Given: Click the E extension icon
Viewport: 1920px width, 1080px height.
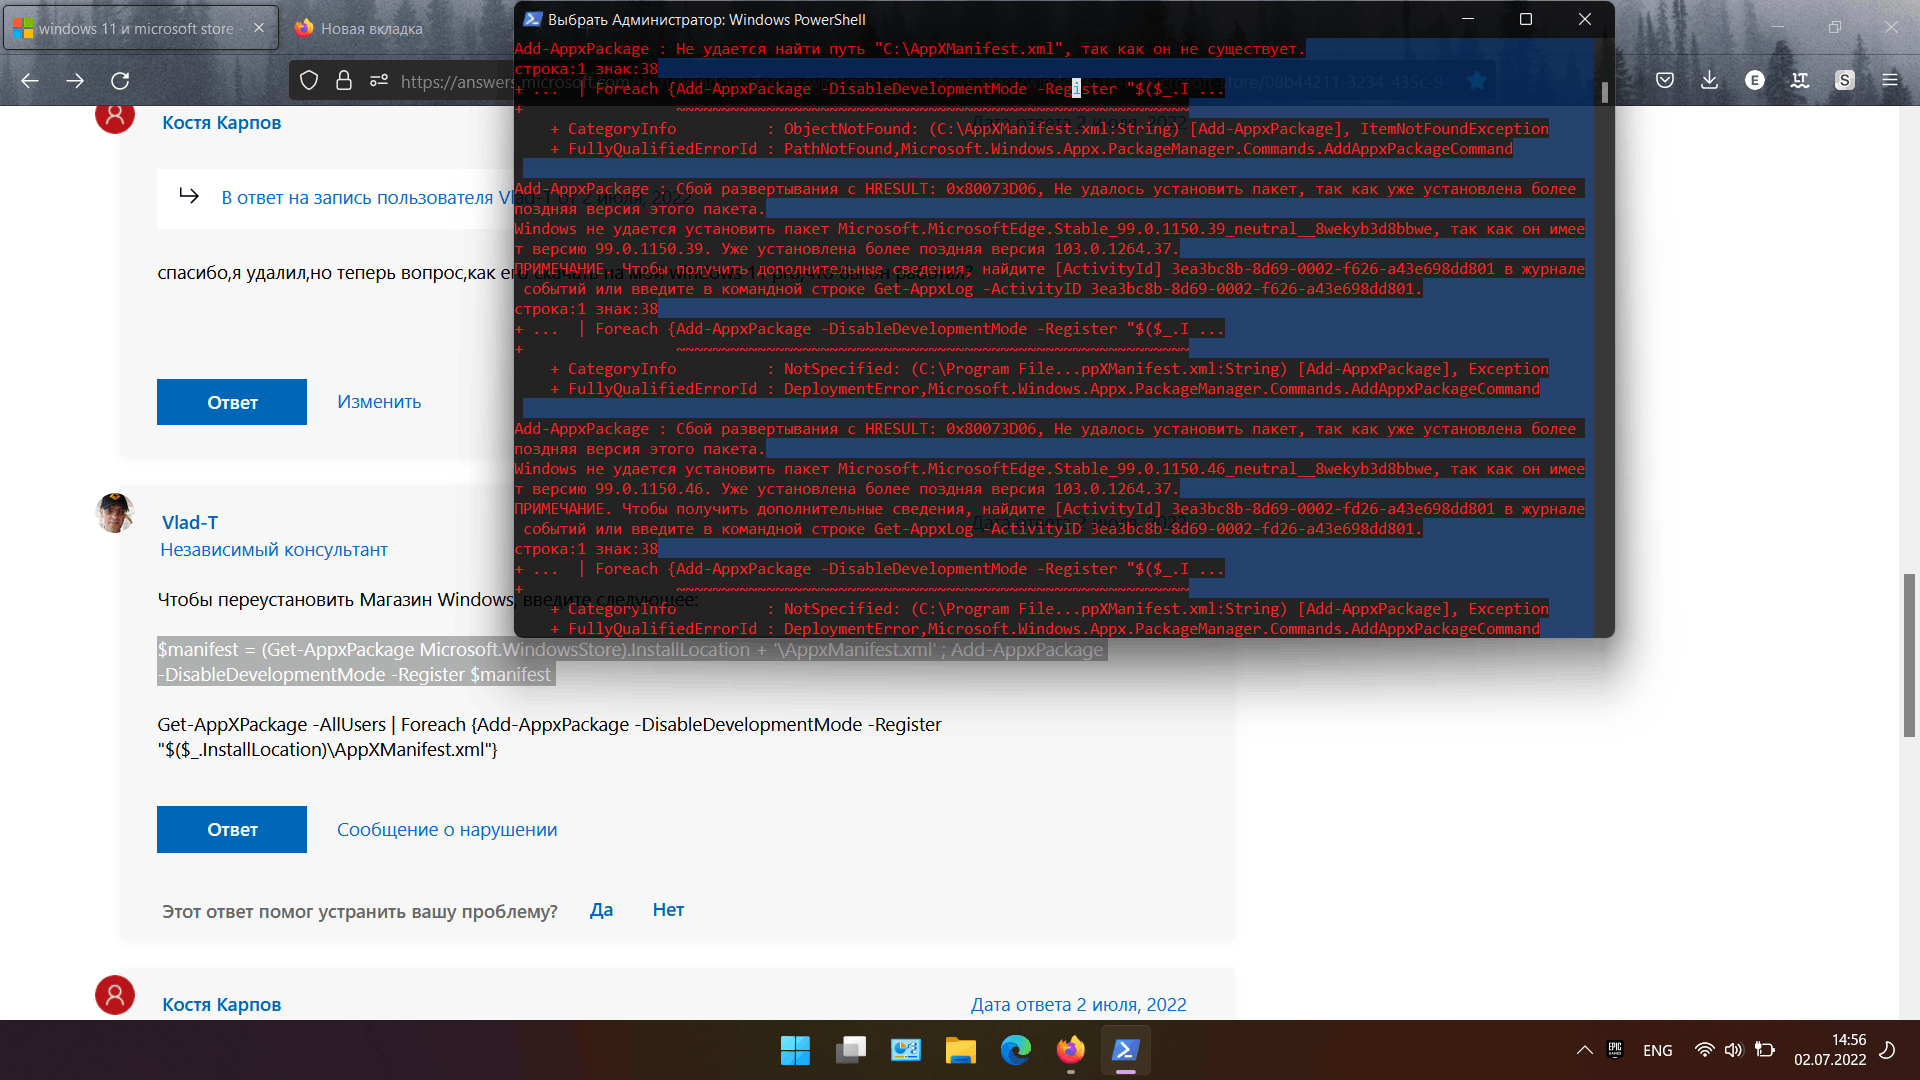Looking at the screenshot, I should (1755, 81).
